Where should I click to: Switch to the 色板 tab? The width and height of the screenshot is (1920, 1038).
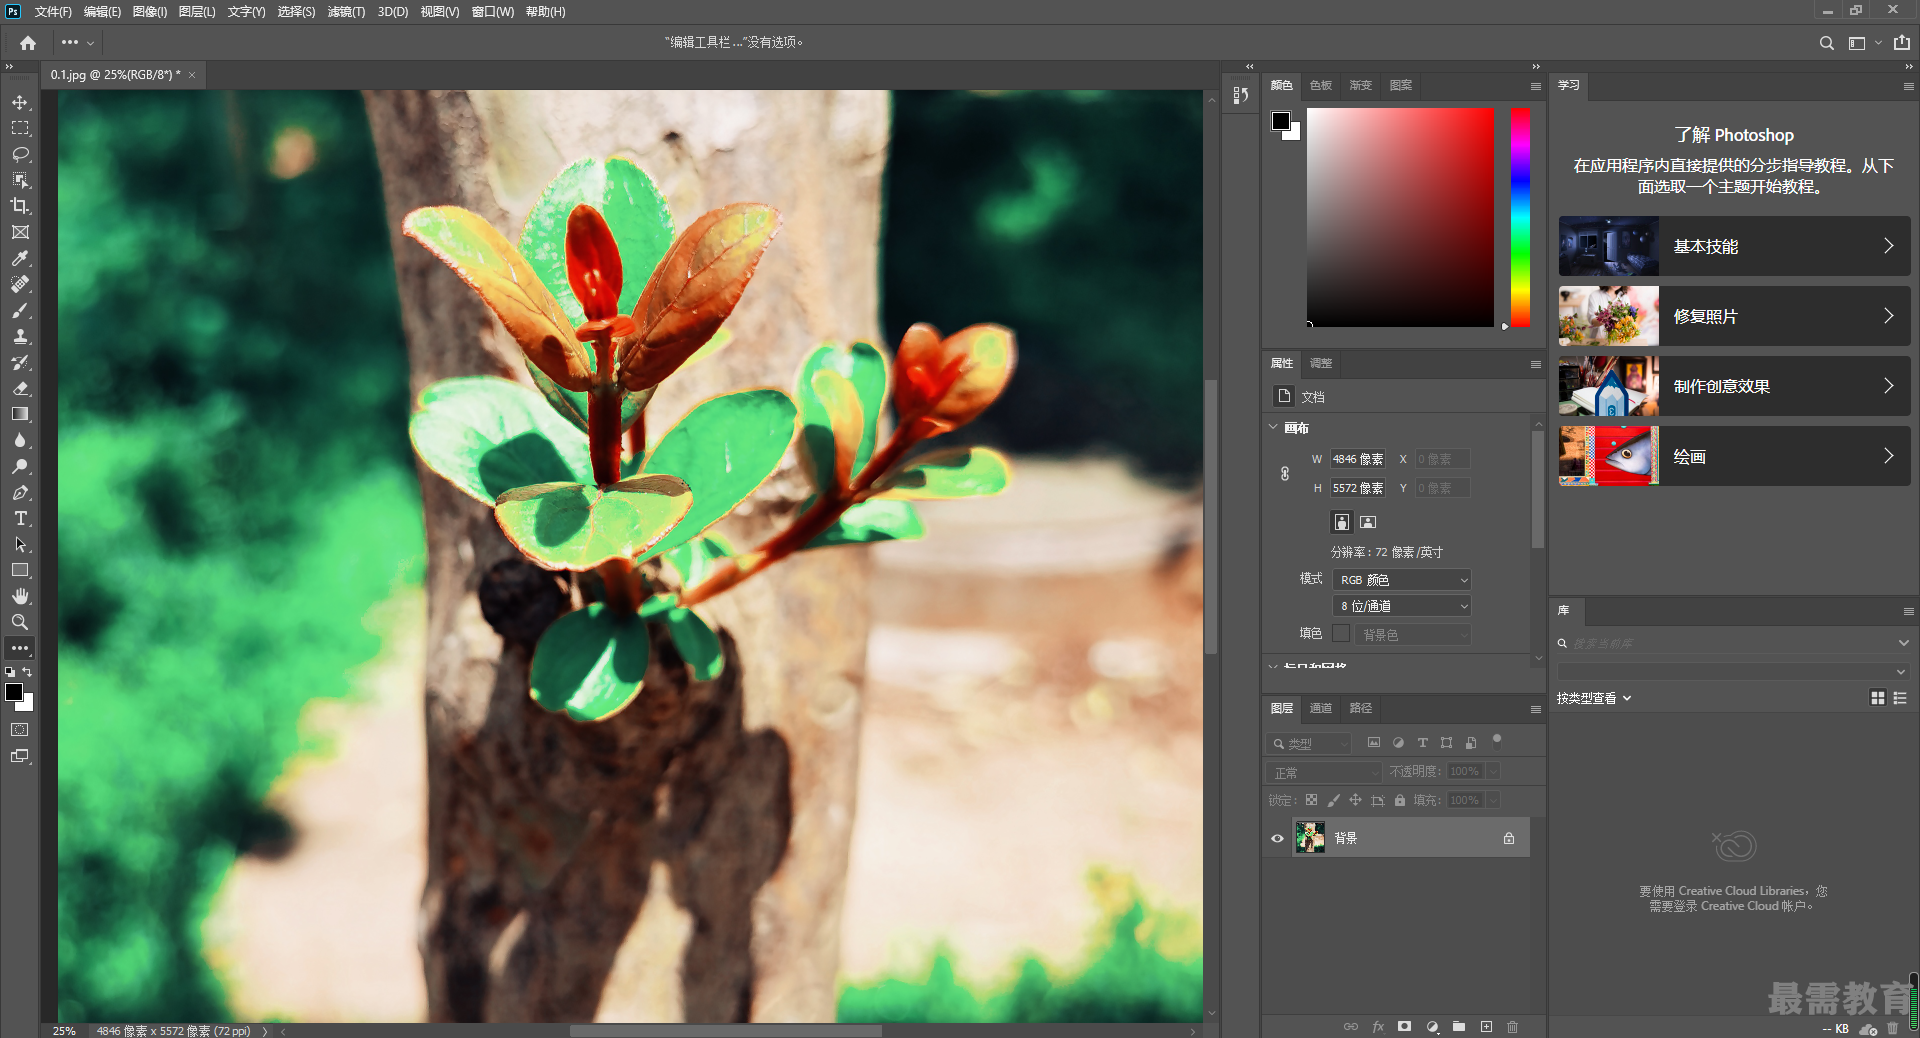1321,85
